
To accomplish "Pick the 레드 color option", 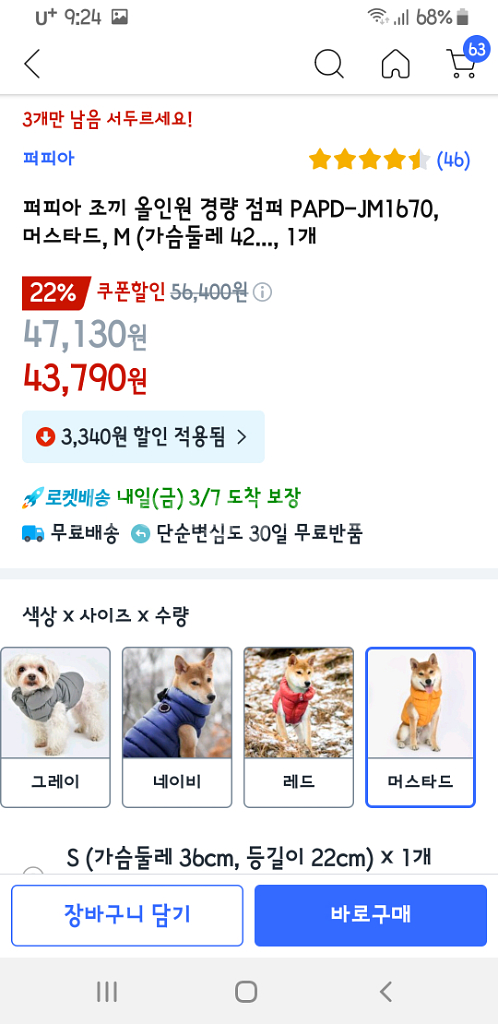I will (x=298, y=727).
